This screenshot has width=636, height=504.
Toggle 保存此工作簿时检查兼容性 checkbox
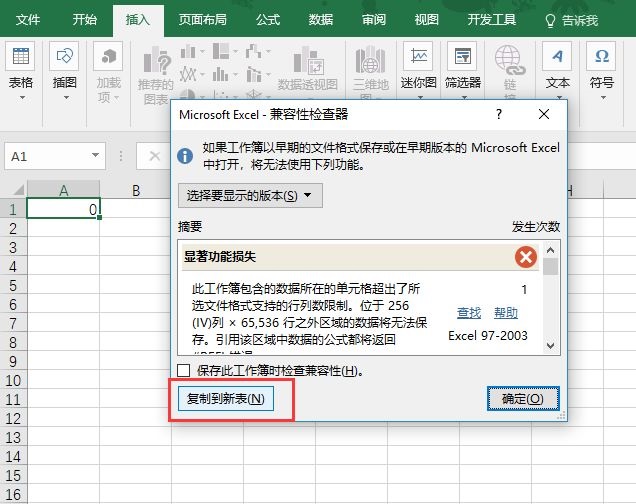coord(184,370)
